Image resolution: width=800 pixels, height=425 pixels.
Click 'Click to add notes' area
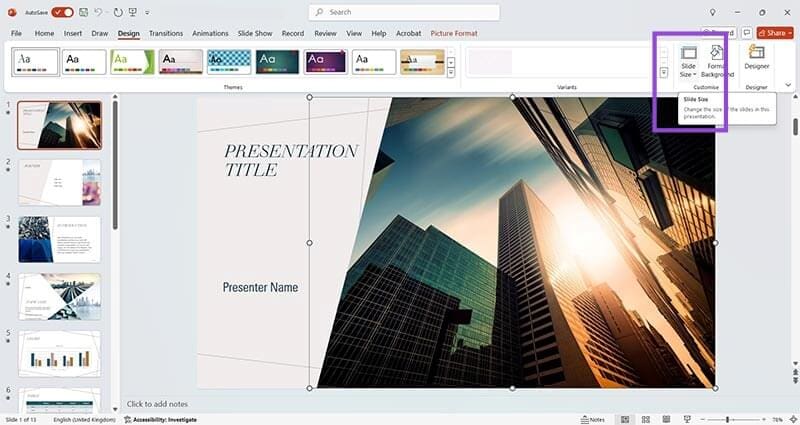[157, 404]
